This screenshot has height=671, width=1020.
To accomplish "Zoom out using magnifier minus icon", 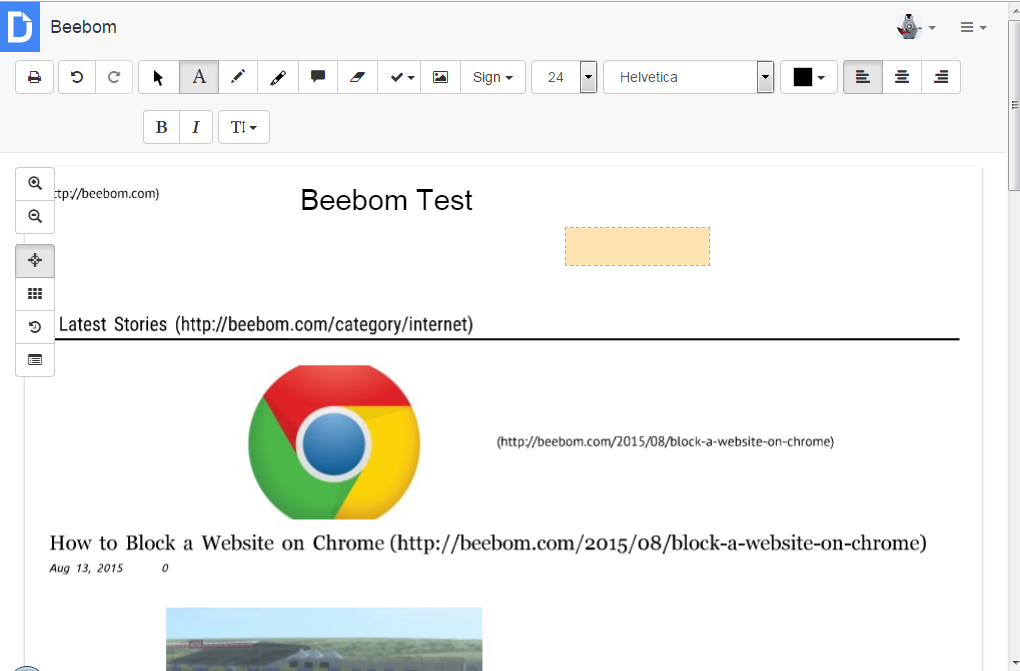I will pos(35,216).
